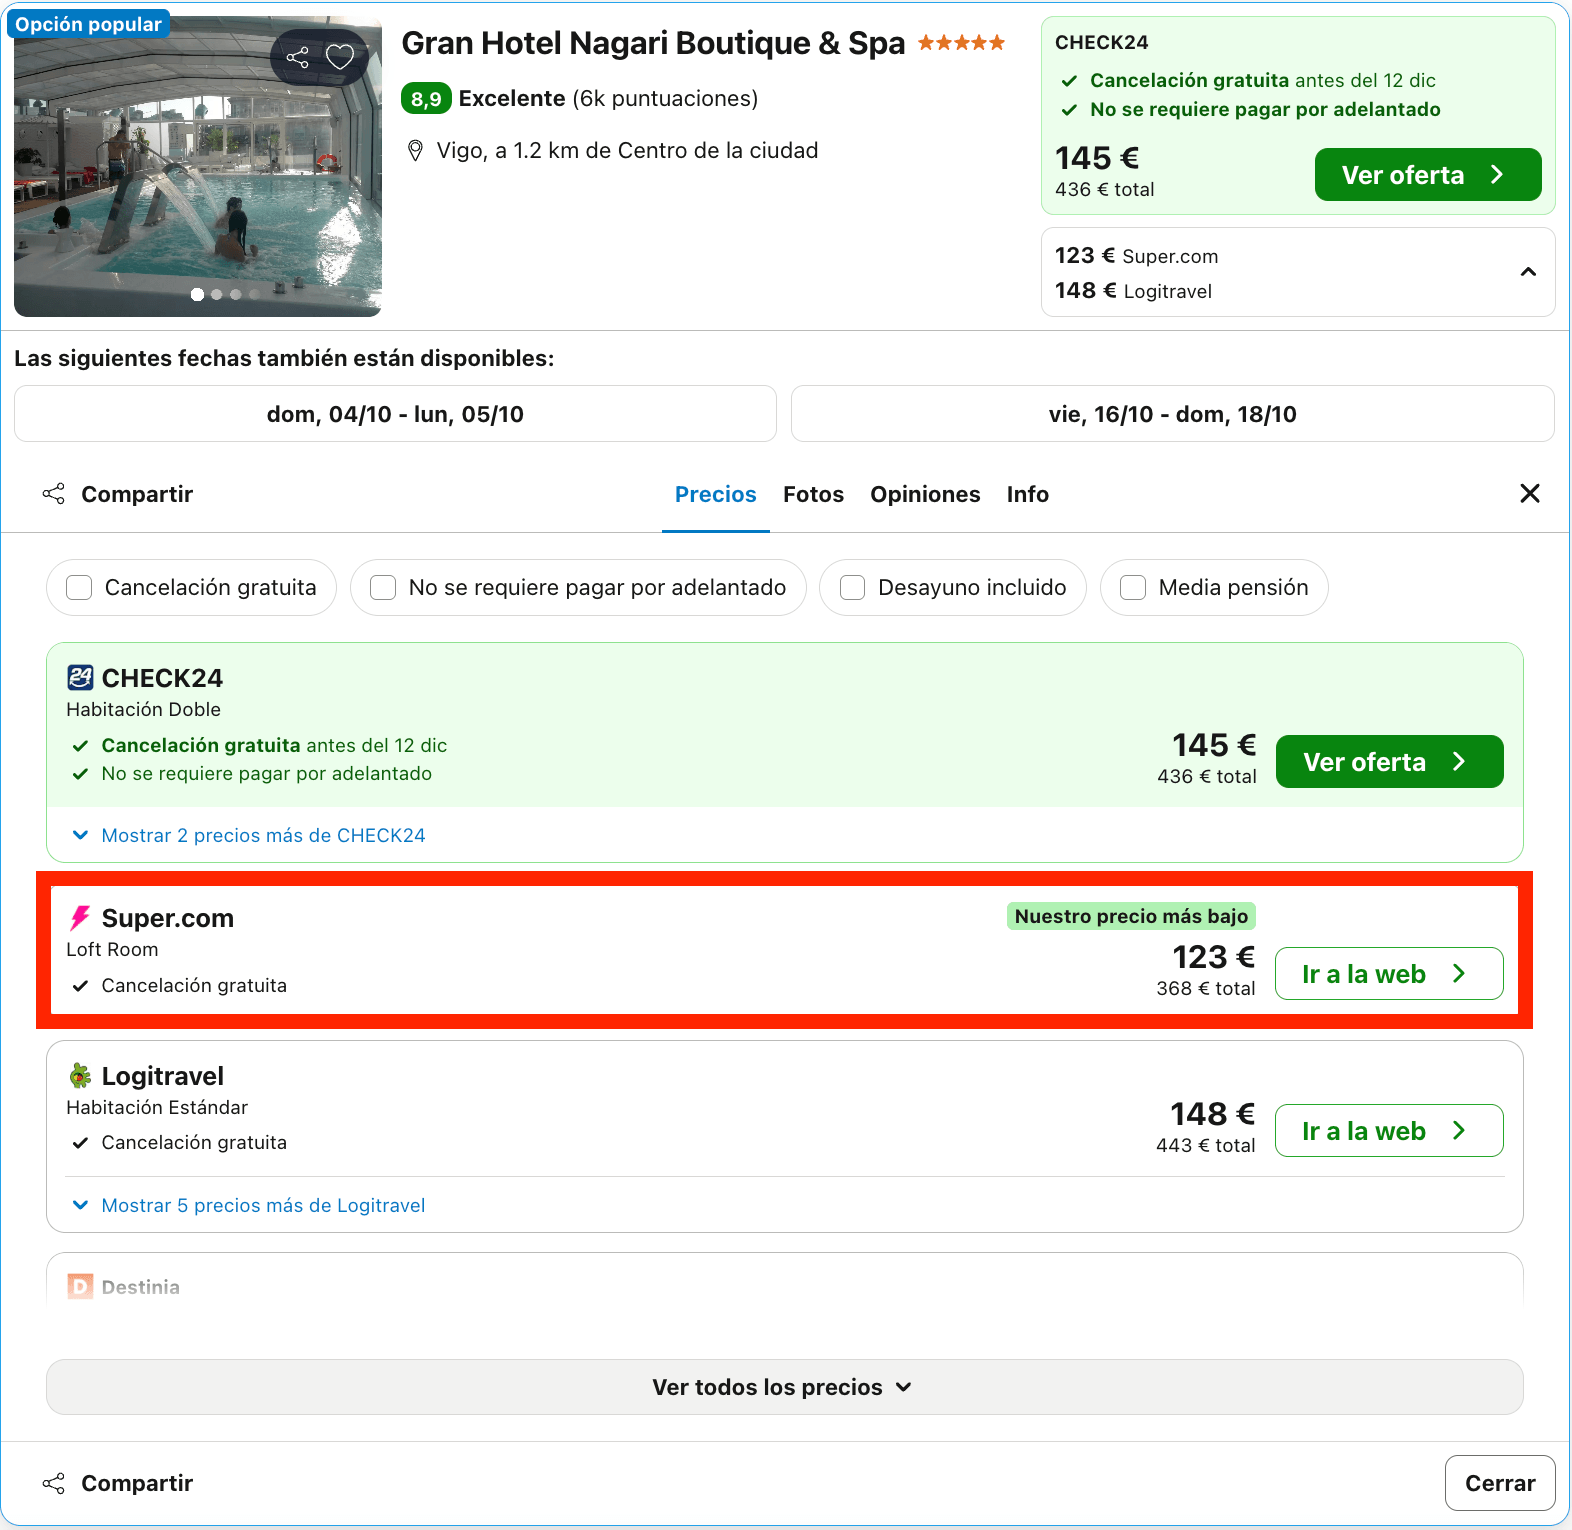Image resolution: width=1572 pixels, height=1530 pixels.
Task: Click the 443 € total text
Action: pyautogui.click(x=1206, y=1145)
